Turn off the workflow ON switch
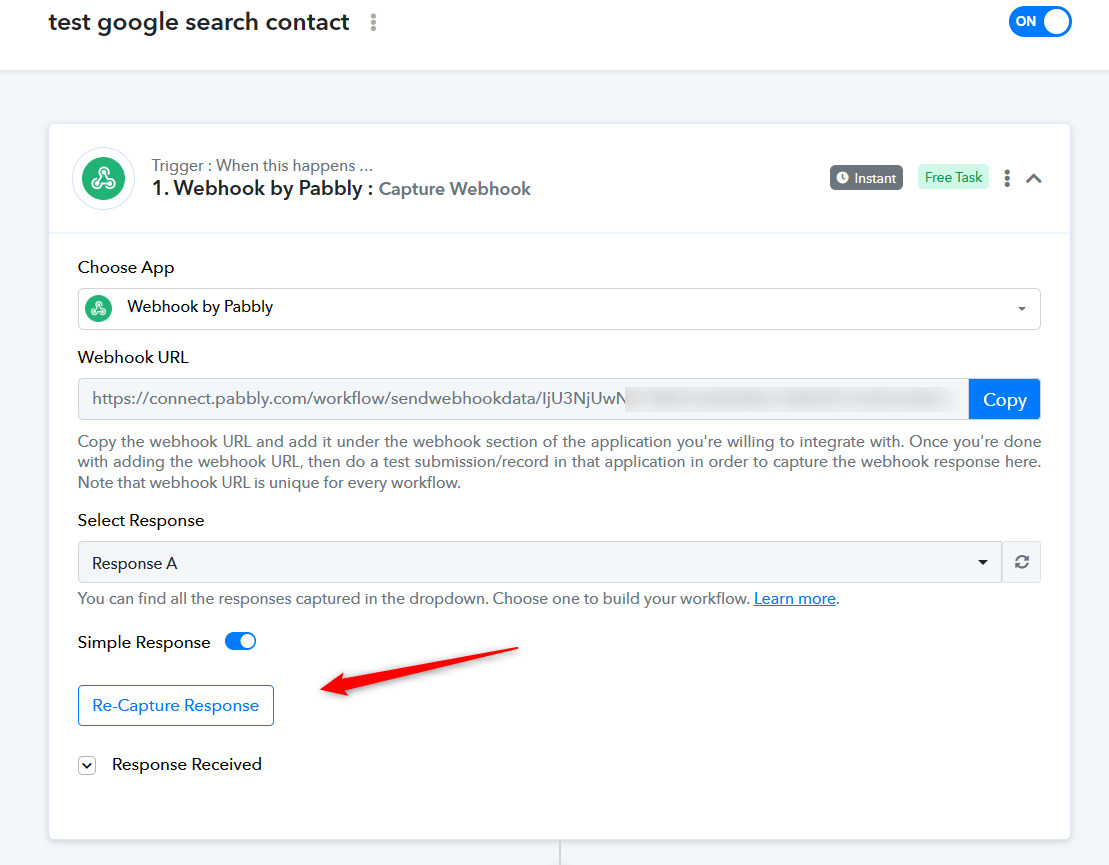This screenshot has height=865, width=1109. tap(1040, 21)
